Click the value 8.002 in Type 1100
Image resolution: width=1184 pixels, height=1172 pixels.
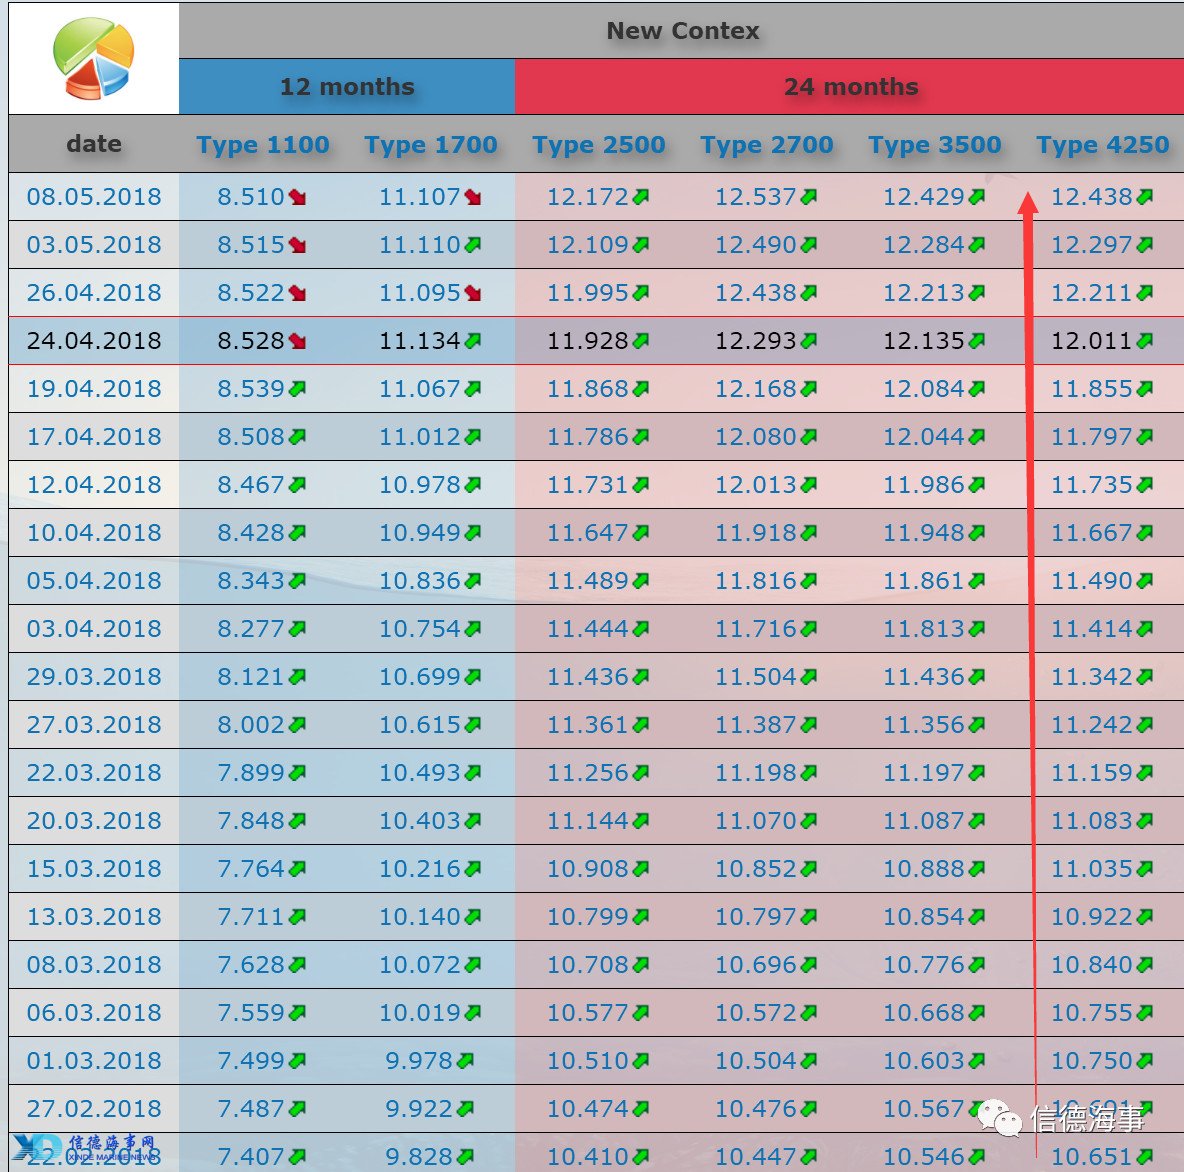point(251,724)
